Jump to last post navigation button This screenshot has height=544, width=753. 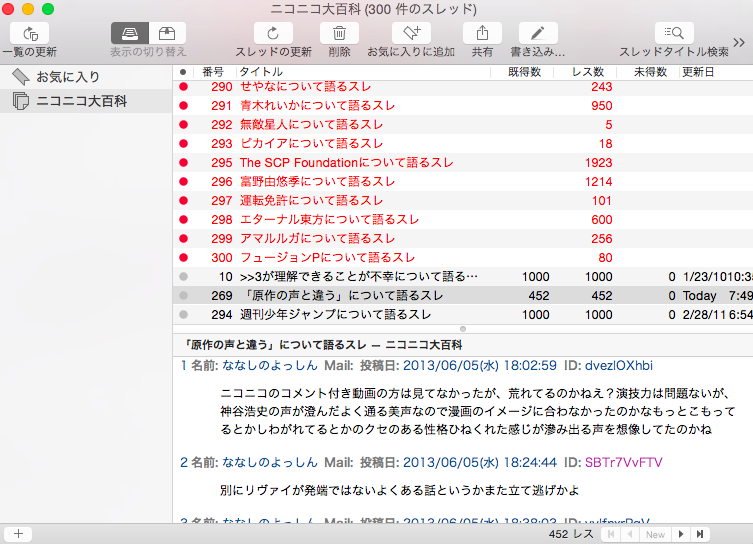tap(700, 534)
